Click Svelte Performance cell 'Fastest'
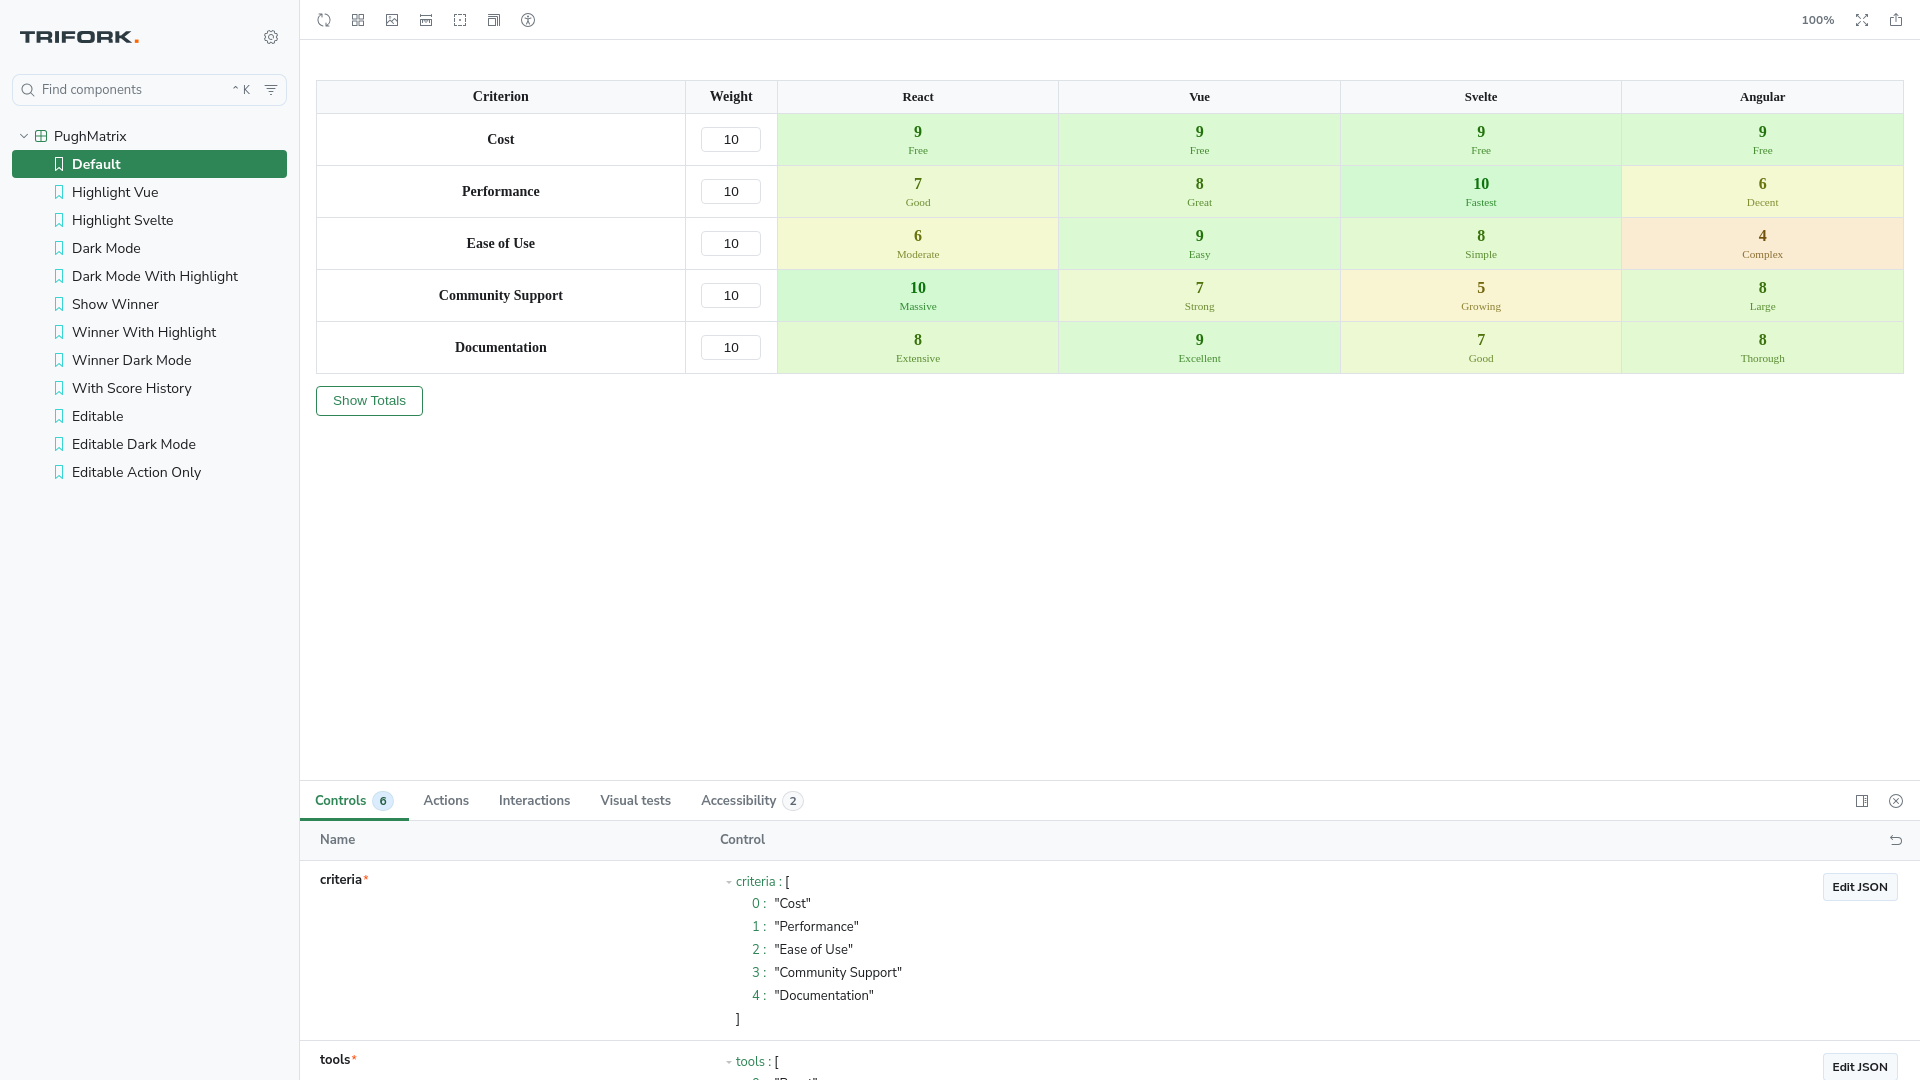 [1481, 192]
